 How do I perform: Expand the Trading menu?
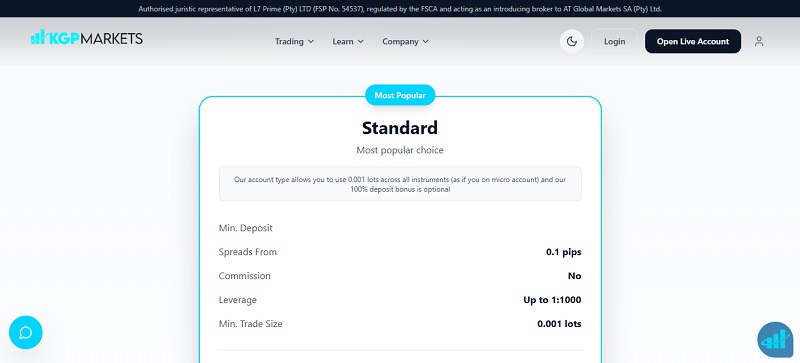(x=294, y=41)
